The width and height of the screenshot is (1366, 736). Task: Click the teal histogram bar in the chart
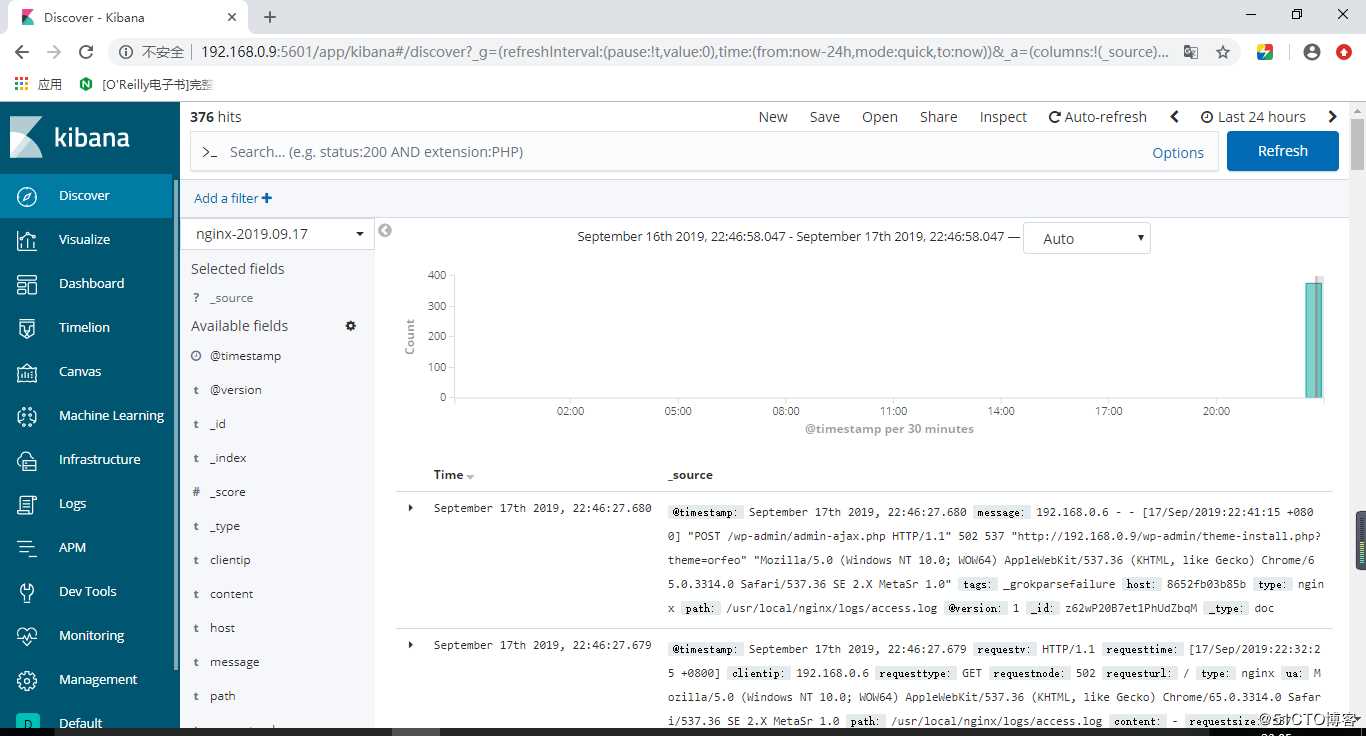tap(1312, 340)
